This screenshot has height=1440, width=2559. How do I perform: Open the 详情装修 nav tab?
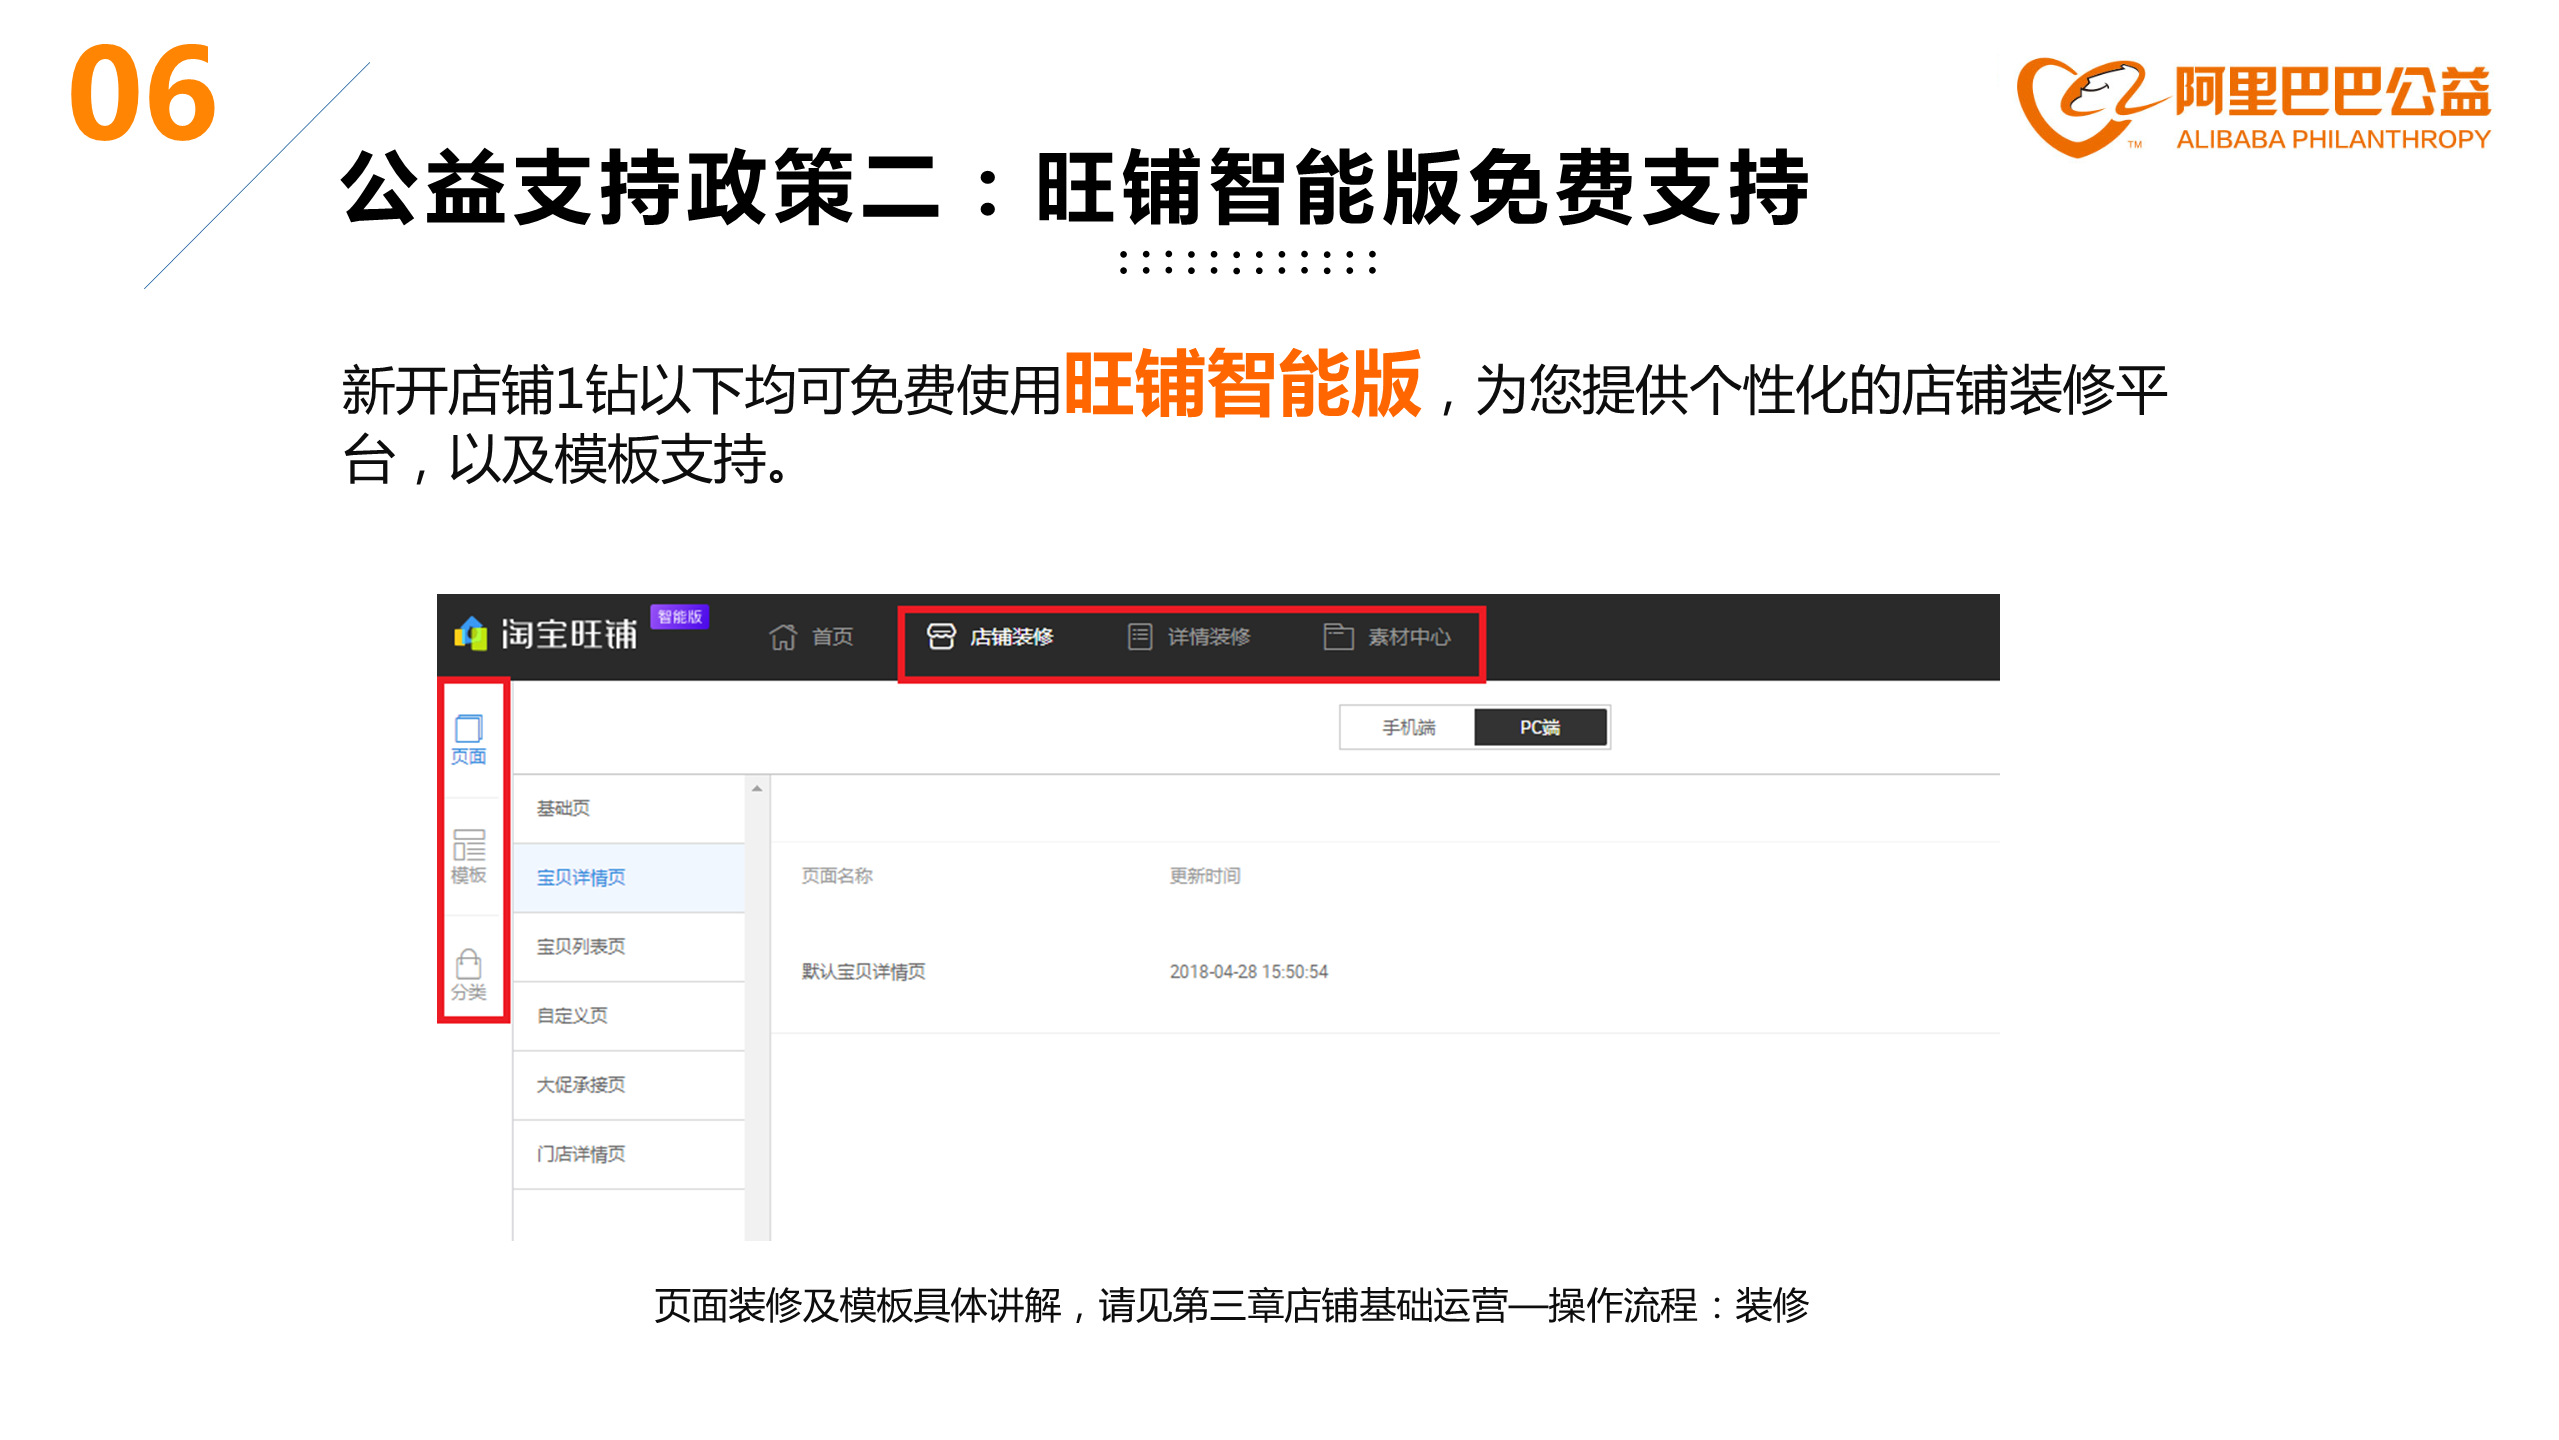[x=1189, y=636]
